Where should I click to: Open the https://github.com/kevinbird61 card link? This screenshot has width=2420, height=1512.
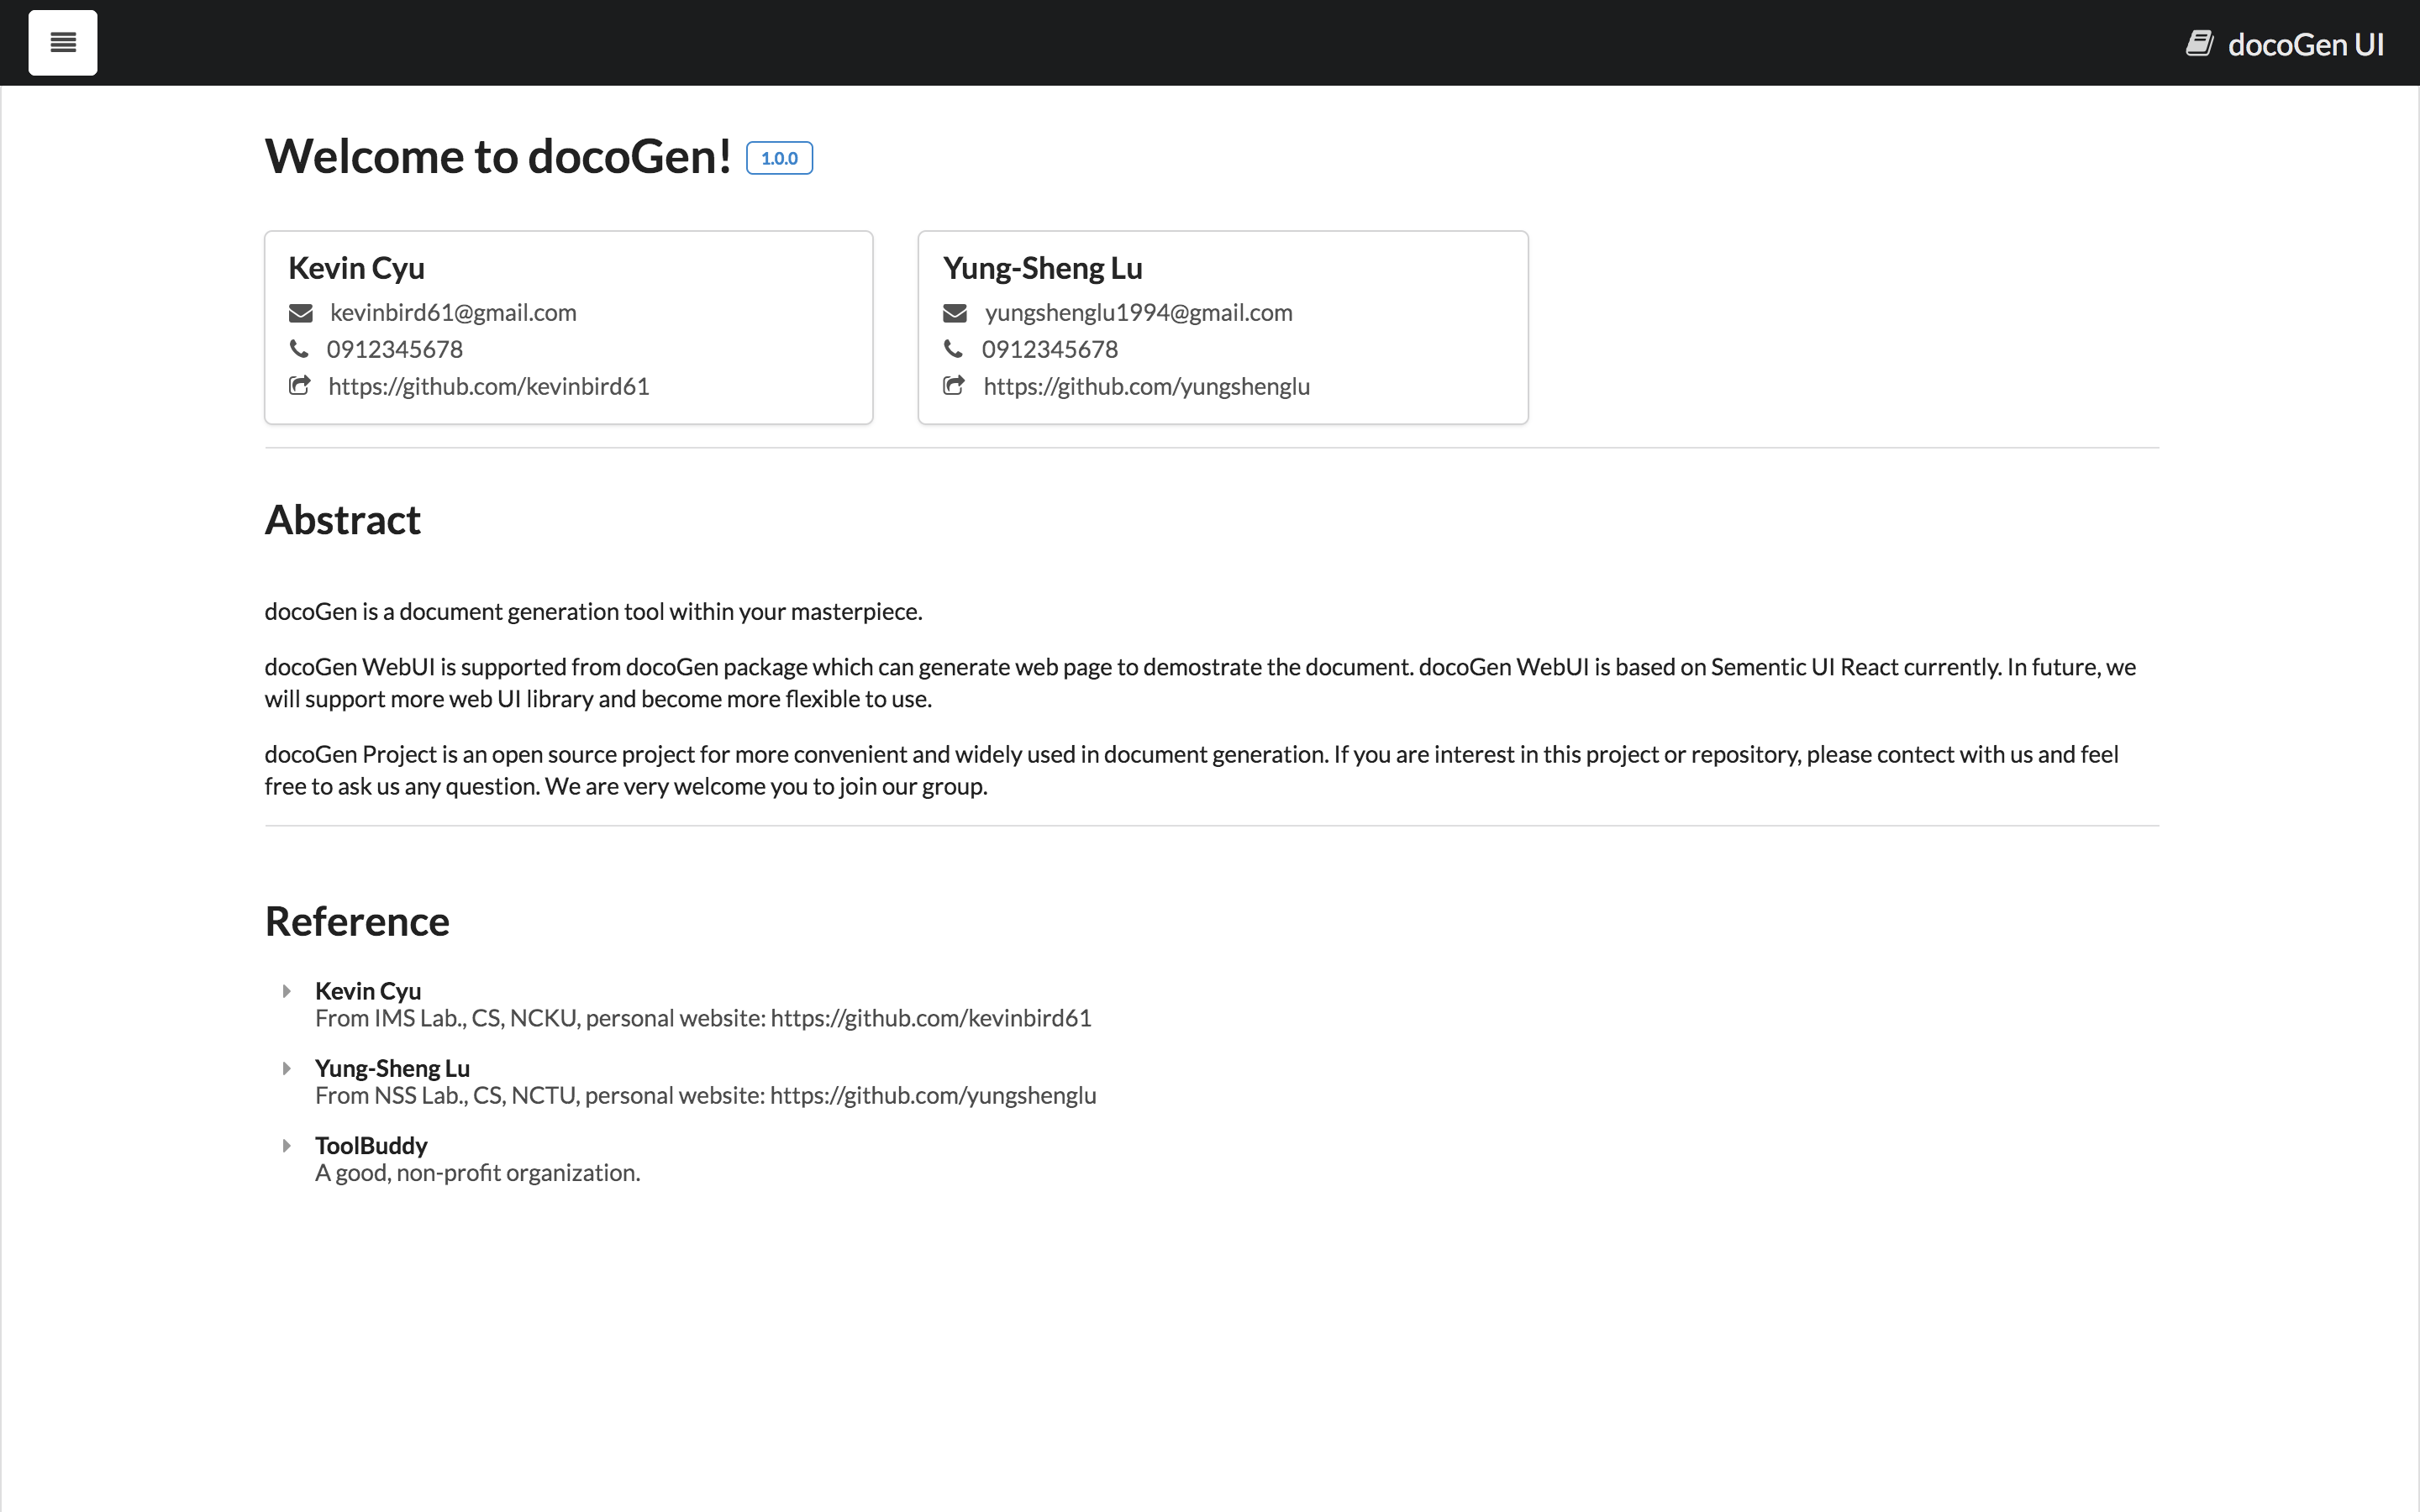[x=488, y=386]
